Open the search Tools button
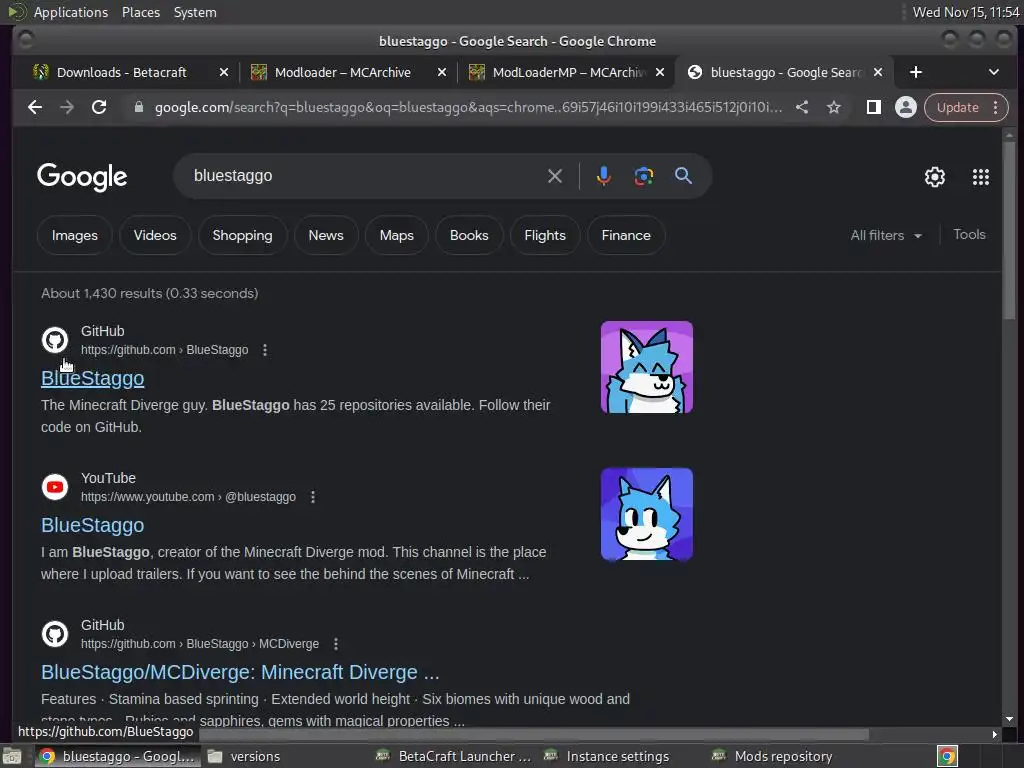 click(968, 234)
